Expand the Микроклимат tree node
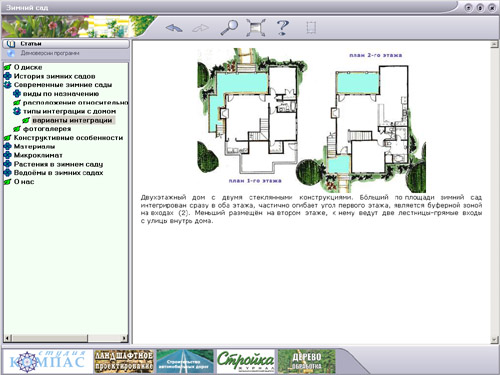The height and width of the screenshot is (375, 500). point(7,155)
